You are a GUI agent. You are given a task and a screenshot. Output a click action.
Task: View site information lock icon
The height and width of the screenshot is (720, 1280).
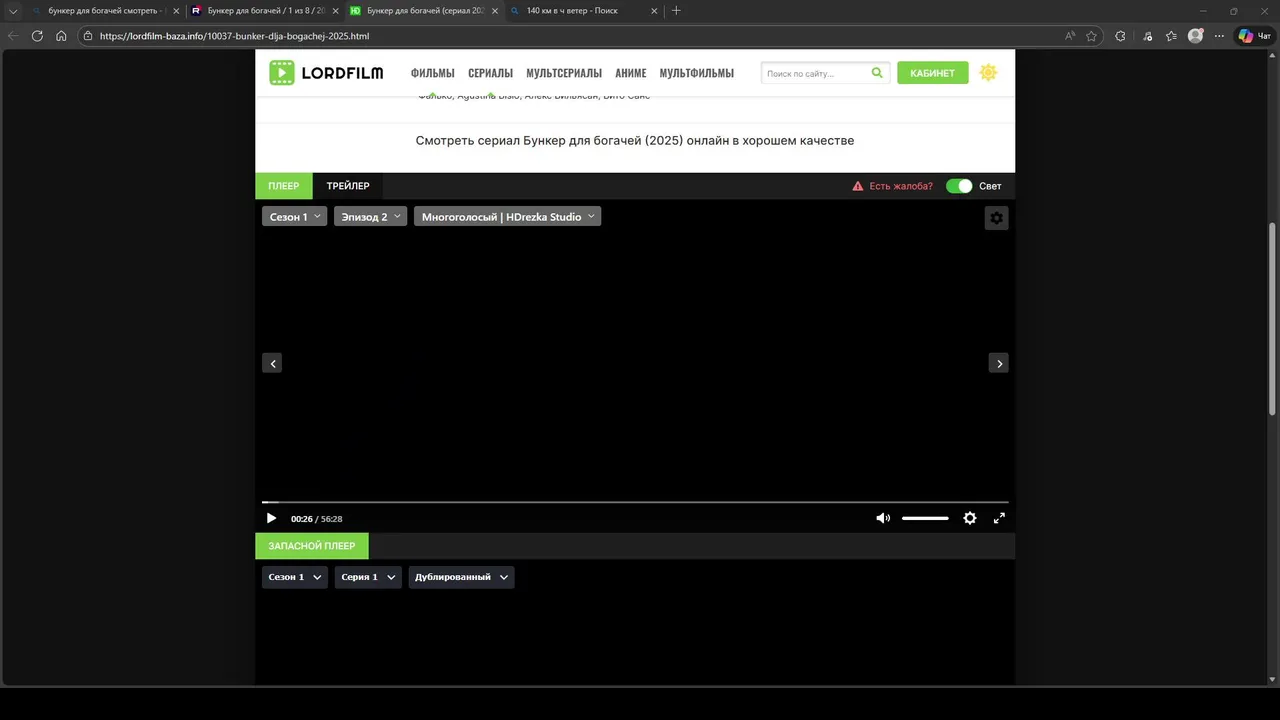coord(88,36)
